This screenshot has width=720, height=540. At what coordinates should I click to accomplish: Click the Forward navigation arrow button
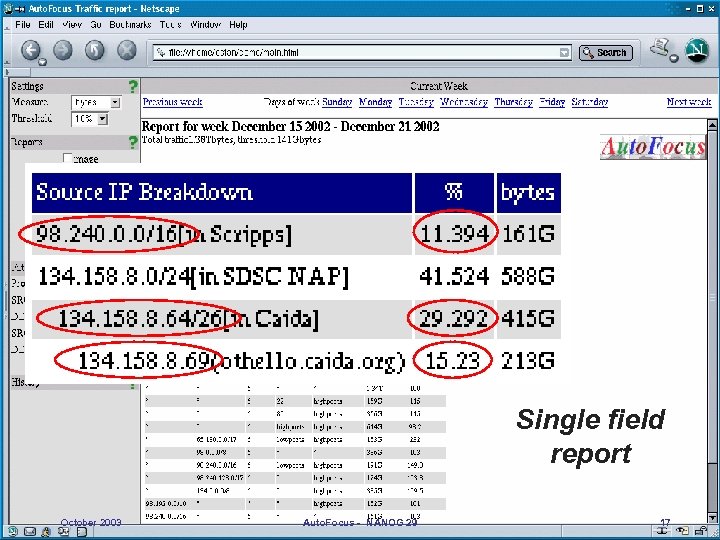[x=63, y=50]
